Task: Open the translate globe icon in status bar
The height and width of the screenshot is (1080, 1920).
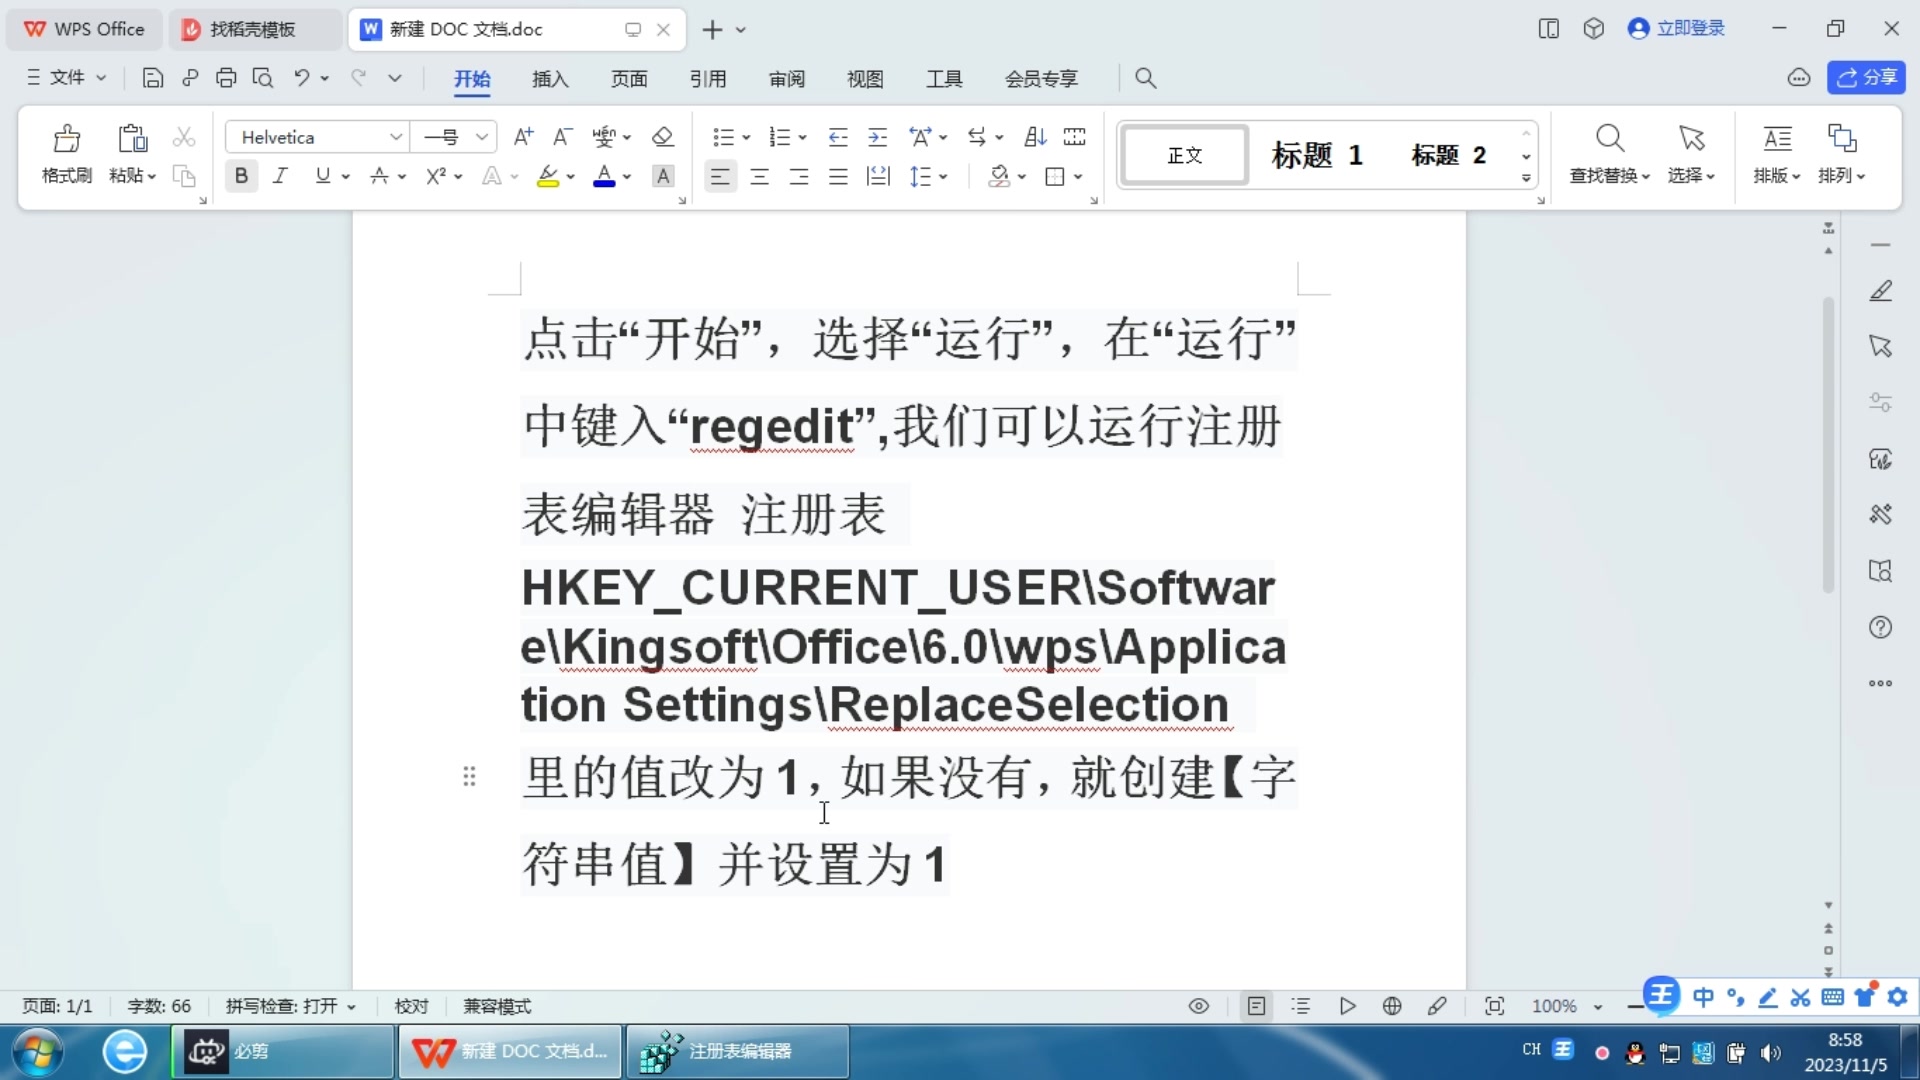Action: (1392, 1006)
